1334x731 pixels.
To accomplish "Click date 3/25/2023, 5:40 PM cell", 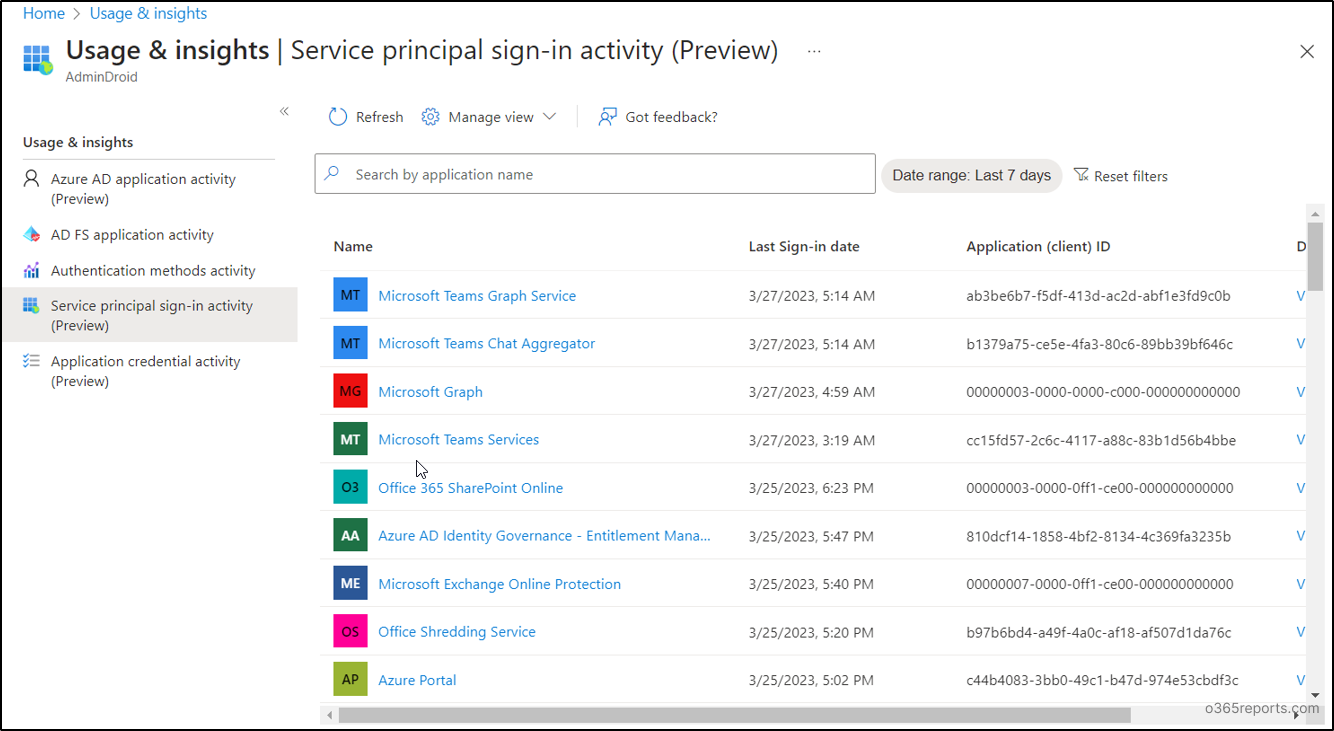I will click(x=811, y=584).
